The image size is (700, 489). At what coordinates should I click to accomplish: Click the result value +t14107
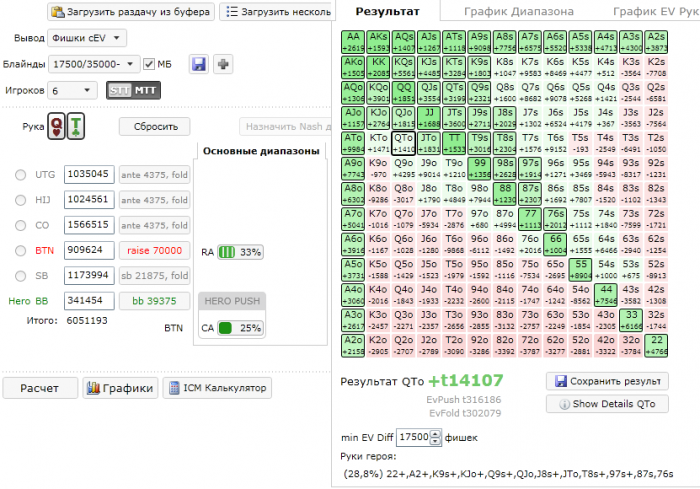pos(466,380)
